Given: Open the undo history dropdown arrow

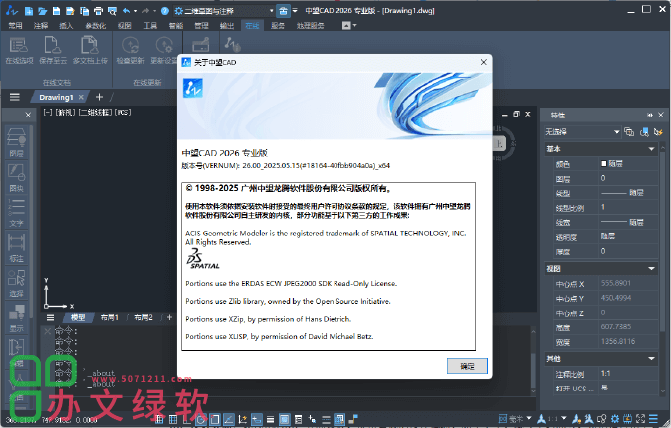Looking at the screenshot, I should click(136, 11).
